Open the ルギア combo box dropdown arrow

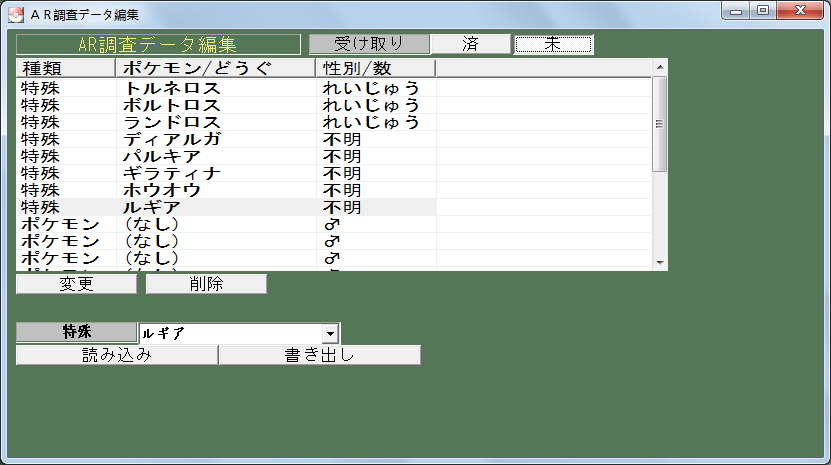click(x=330, y=334)
